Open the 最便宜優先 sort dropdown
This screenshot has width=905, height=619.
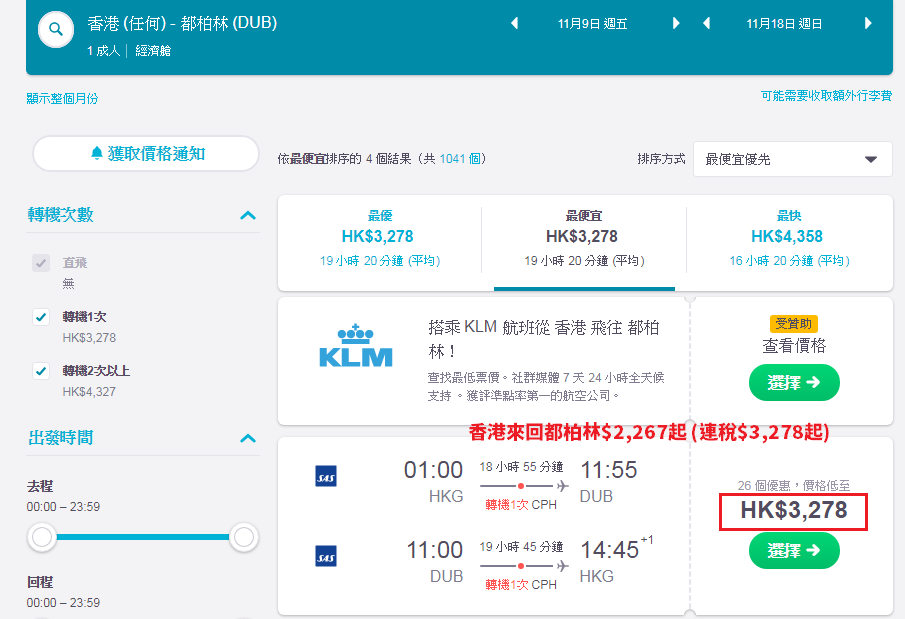792,159
